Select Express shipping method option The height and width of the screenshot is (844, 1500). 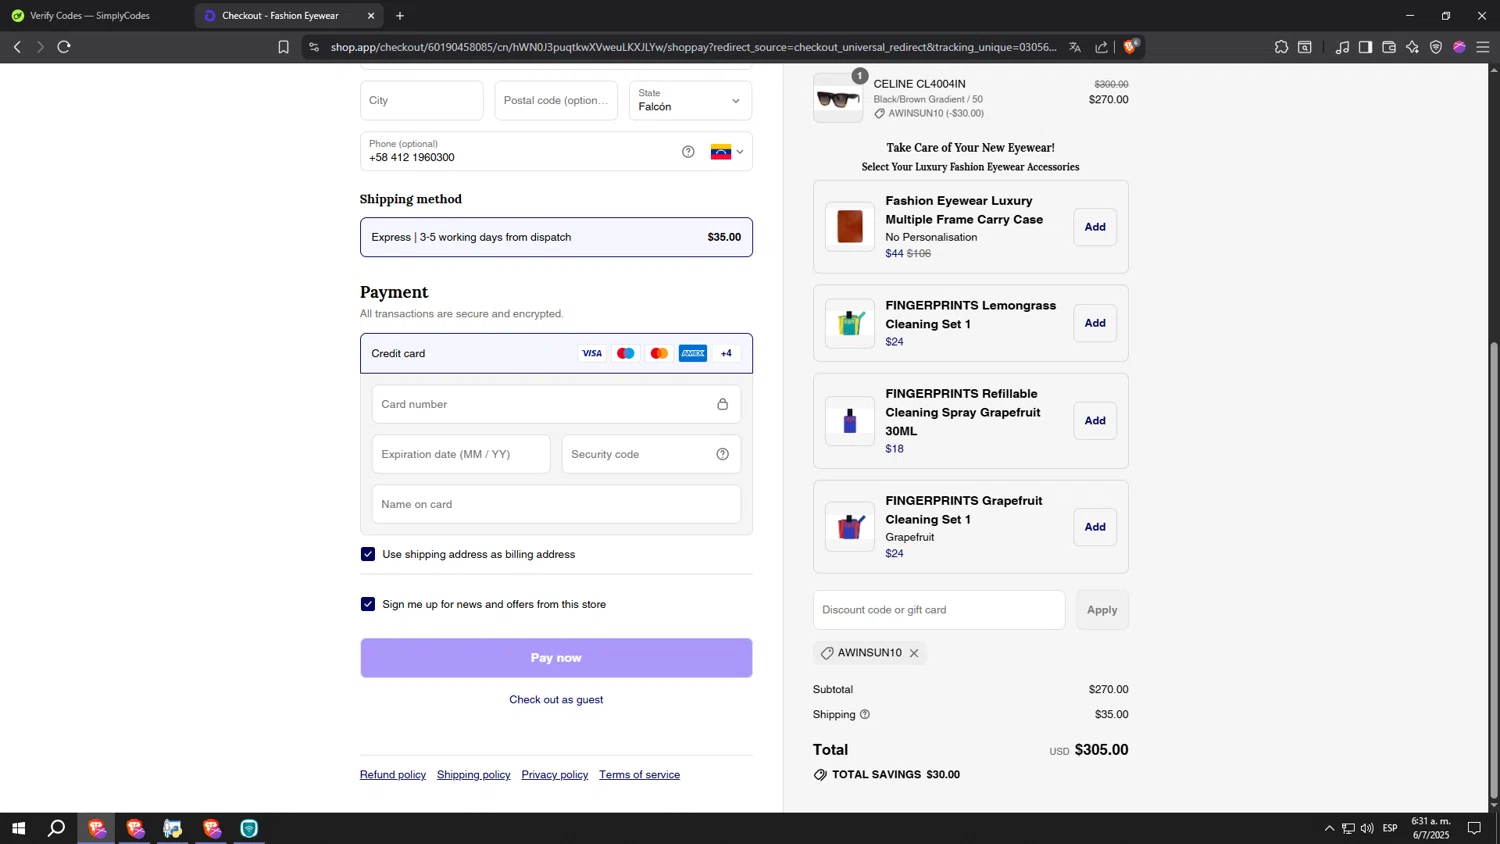pyautogui.click(x=556, y=237)
